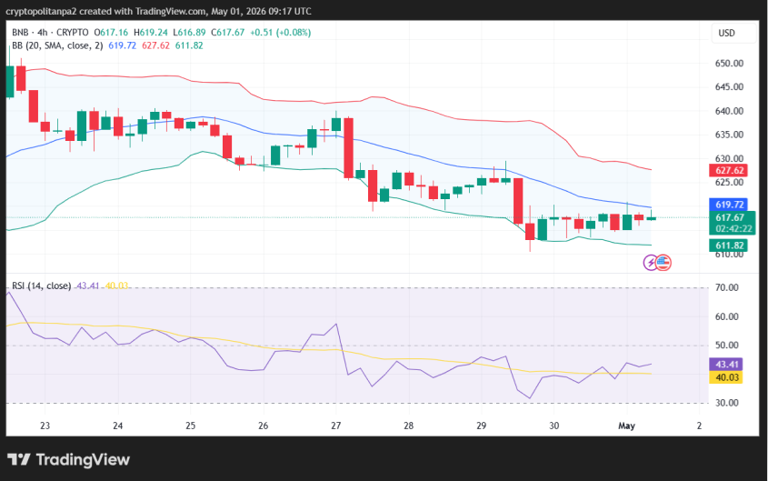Click the 02:42:22 candle countdown timer
The image size is (768, 481).
point(733,229)
